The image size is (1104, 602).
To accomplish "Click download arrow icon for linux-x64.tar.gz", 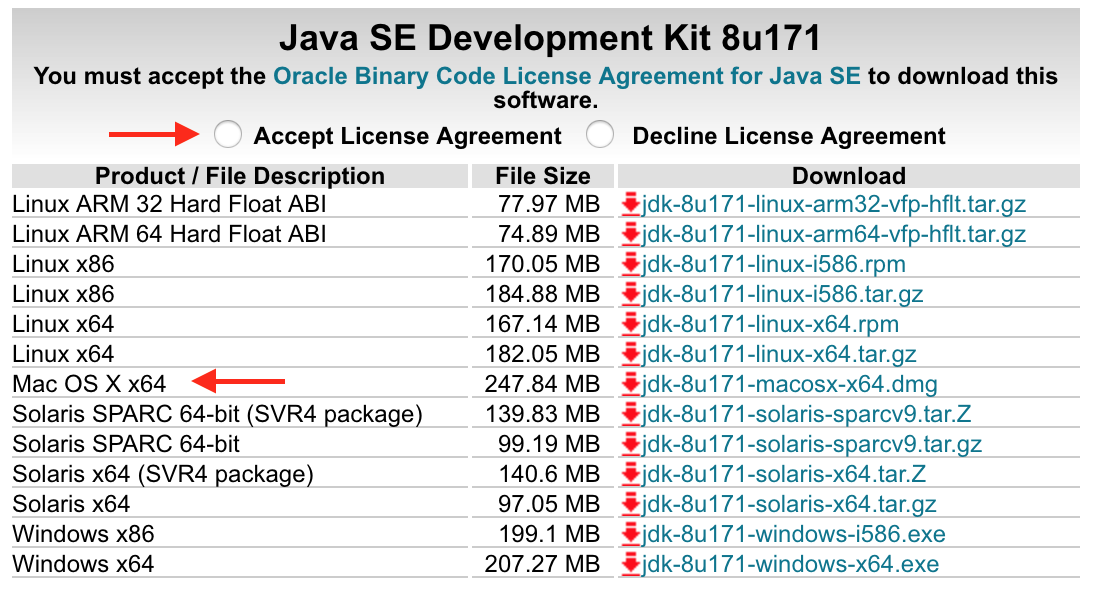I will (631, 354).
